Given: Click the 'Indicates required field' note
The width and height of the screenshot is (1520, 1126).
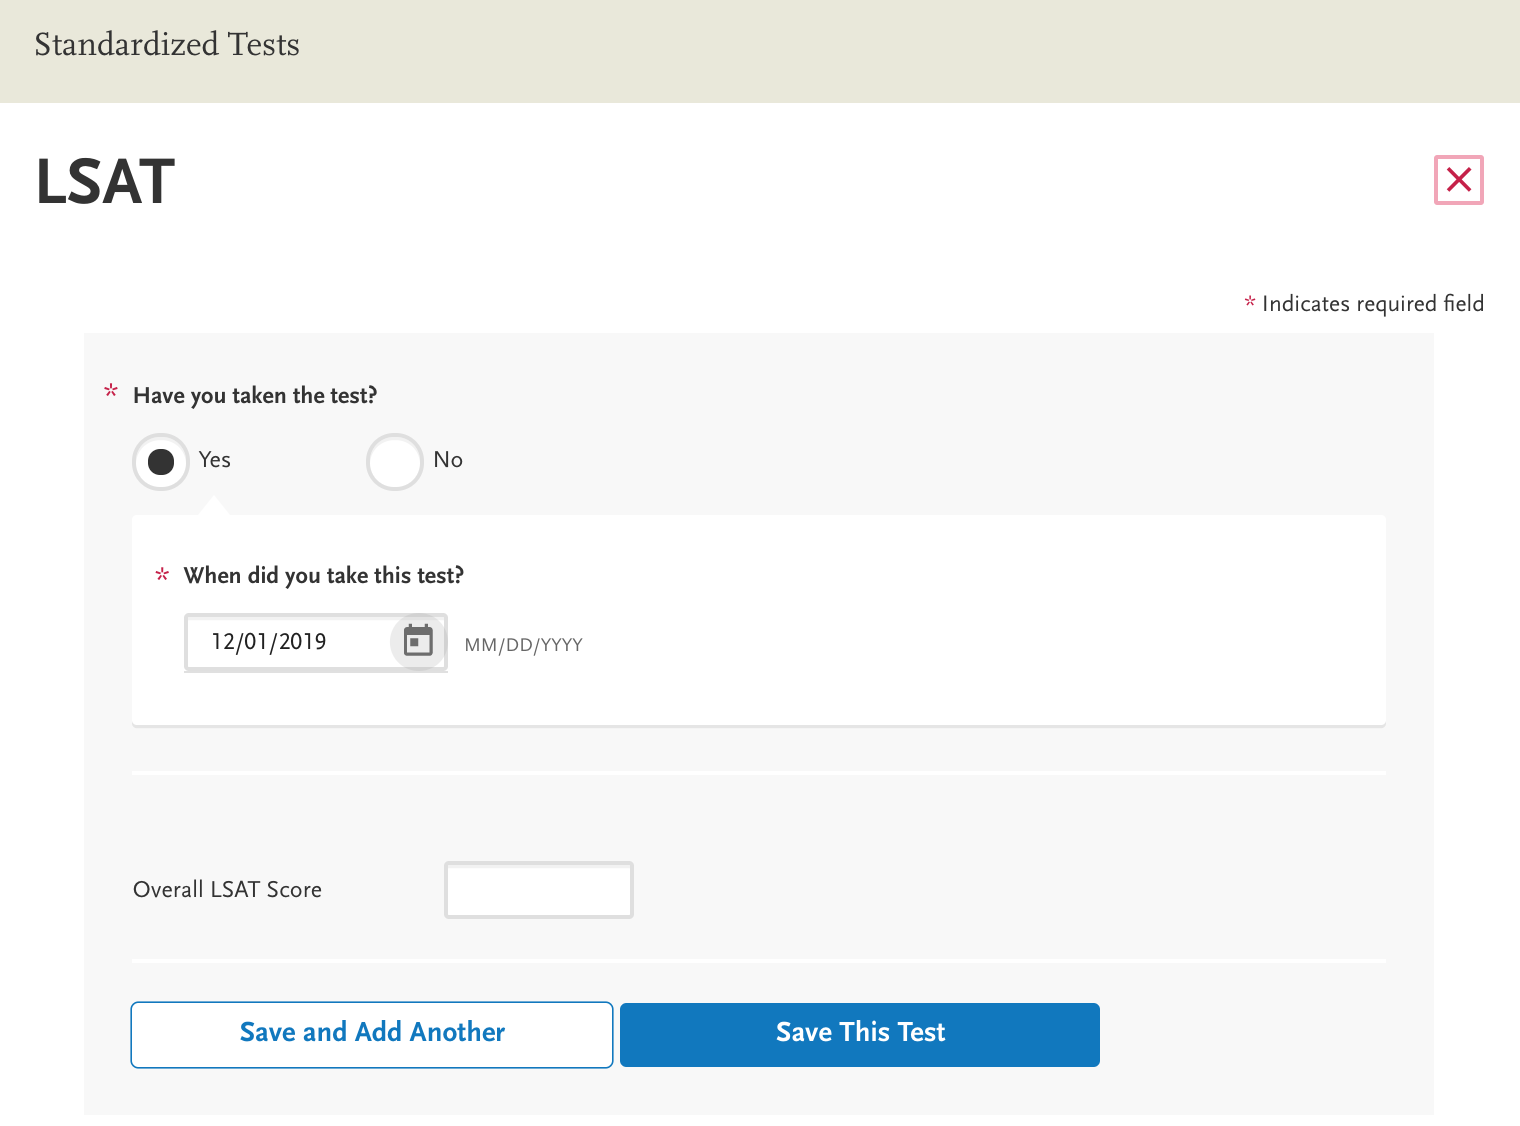Looking at the screenshot, I should click(x=1372, y=304).
